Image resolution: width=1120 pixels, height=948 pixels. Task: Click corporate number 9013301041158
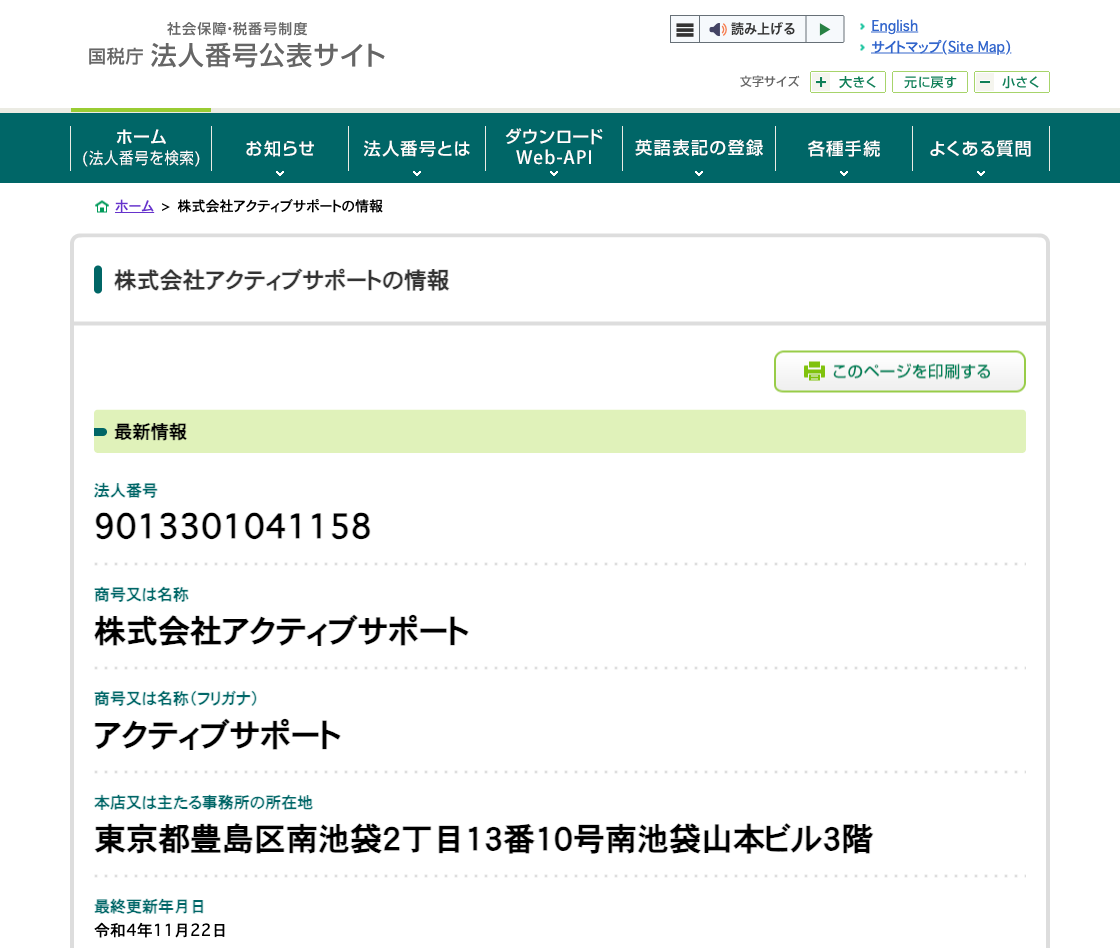233,527
